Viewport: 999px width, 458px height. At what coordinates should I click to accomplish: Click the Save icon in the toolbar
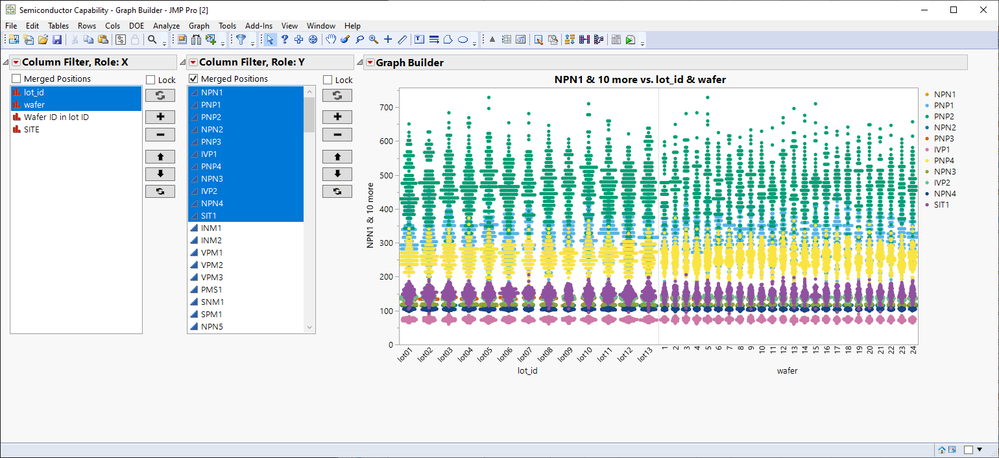tap(57, 40)
